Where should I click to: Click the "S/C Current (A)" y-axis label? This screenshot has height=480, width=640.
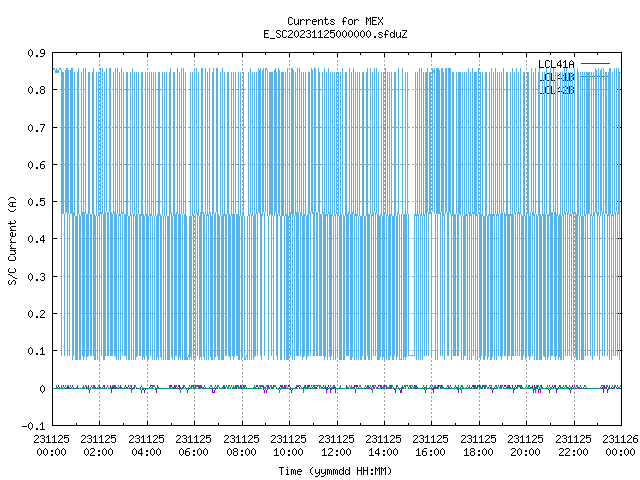coord(12,241)
